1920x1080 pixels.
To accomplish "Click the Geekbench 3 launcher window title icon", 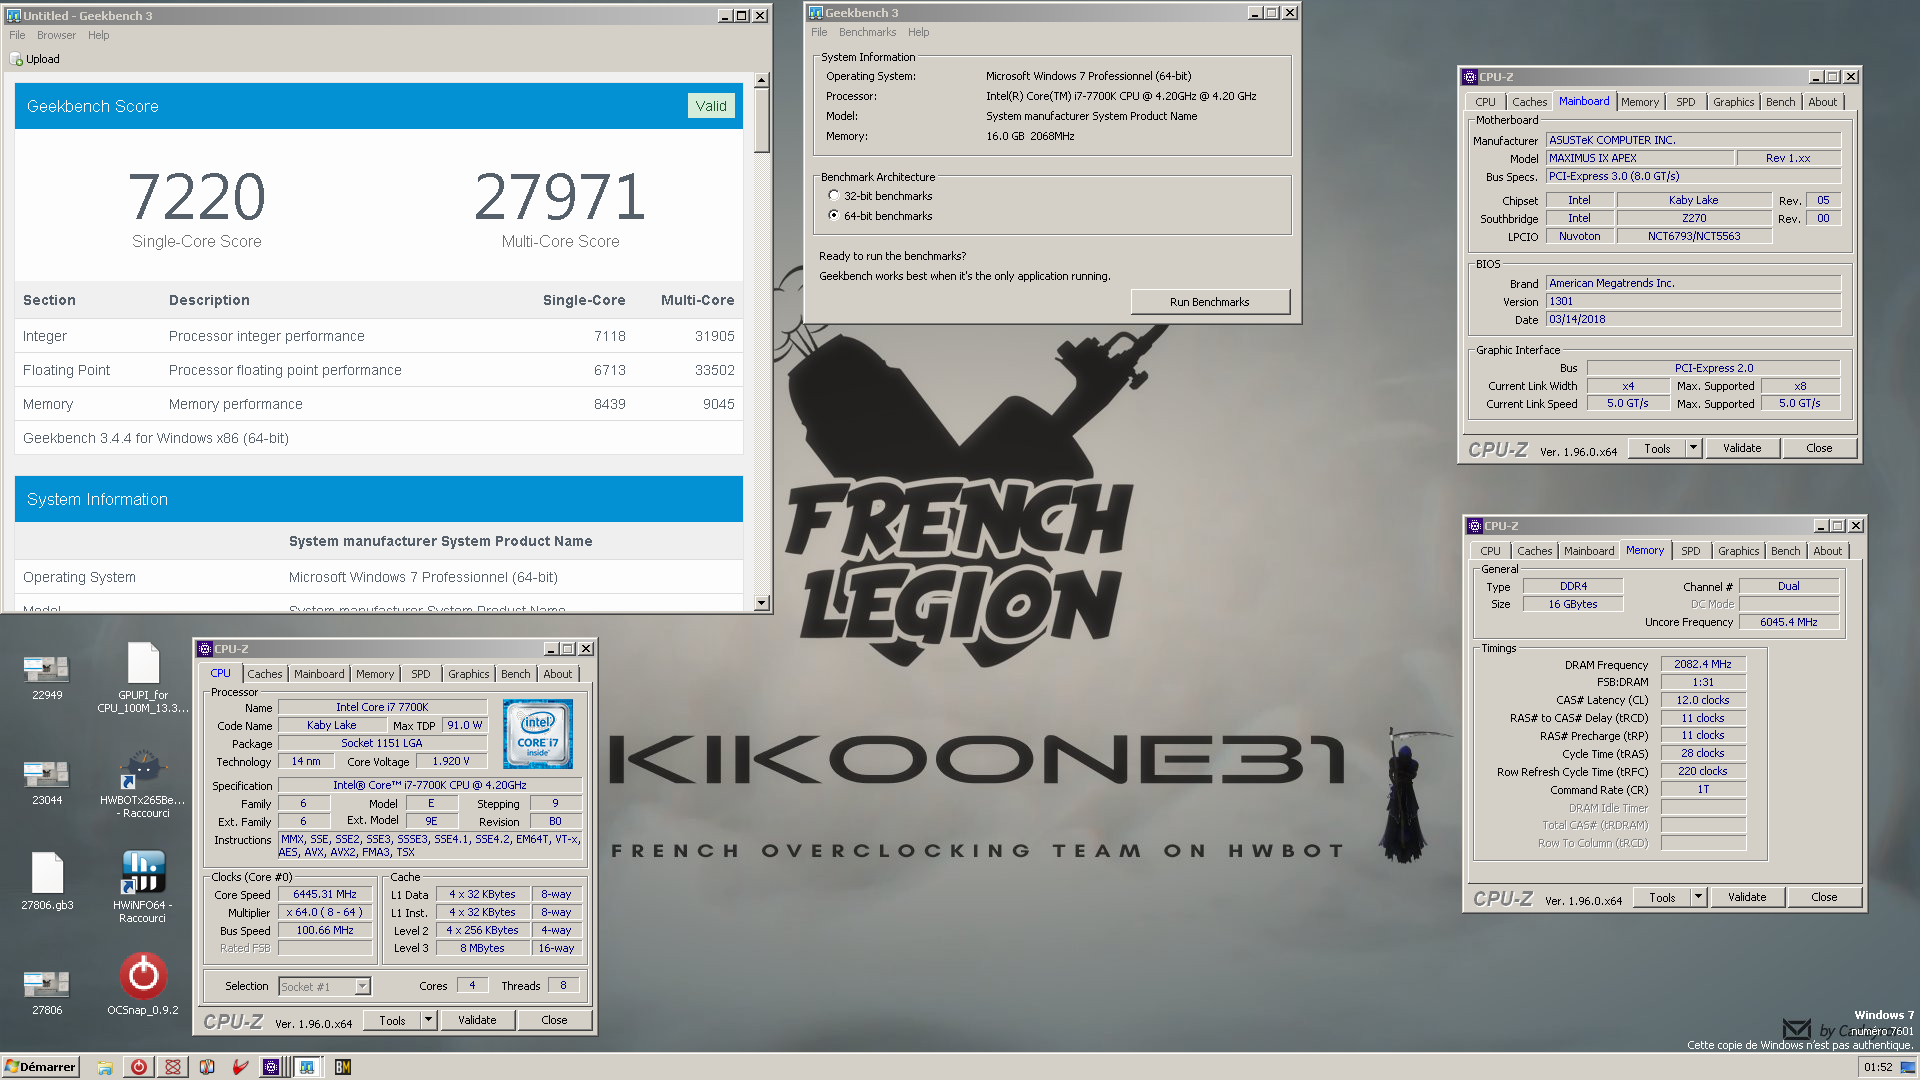I will coord(816,13).
